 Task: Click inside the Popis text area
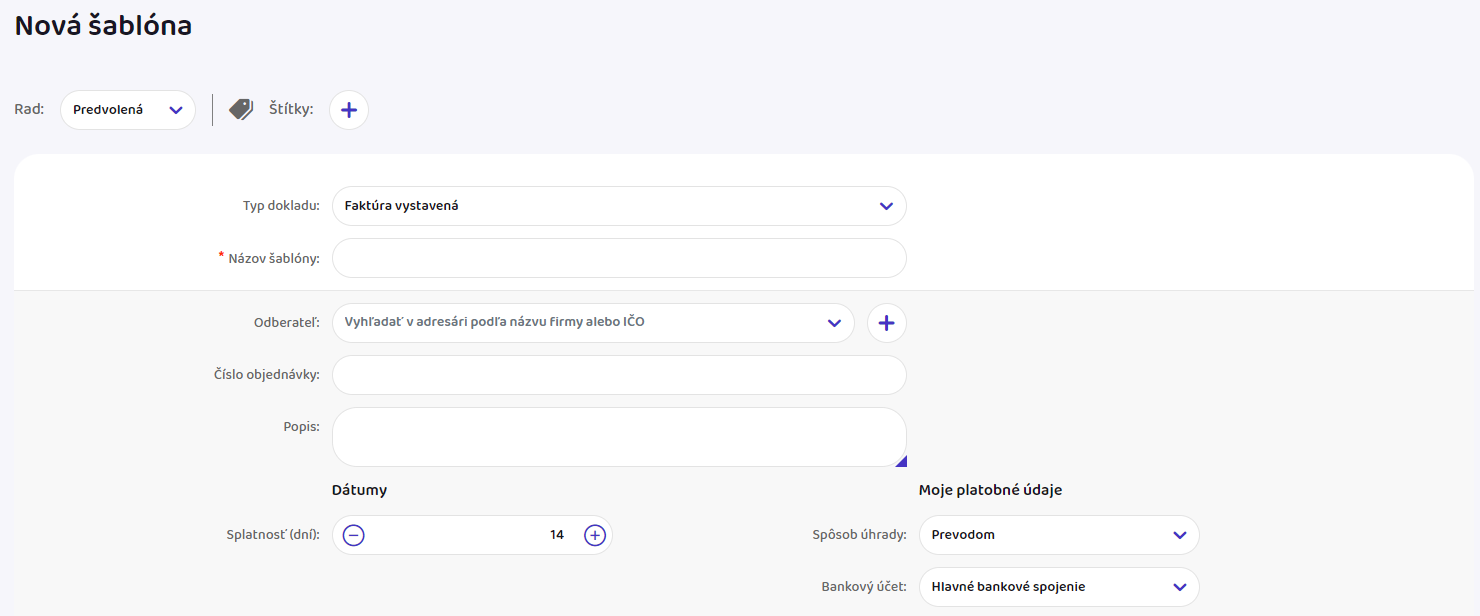(x=618, y=437)
